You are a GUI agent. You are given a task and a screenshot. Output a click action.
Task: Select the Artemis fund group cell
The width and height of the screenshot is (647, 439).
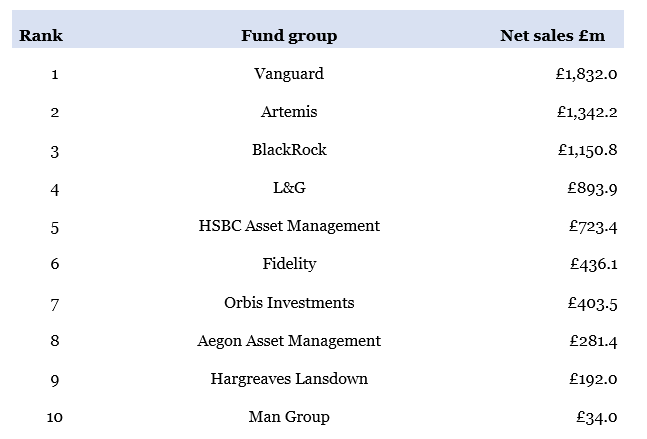click(x=289, y=112)
